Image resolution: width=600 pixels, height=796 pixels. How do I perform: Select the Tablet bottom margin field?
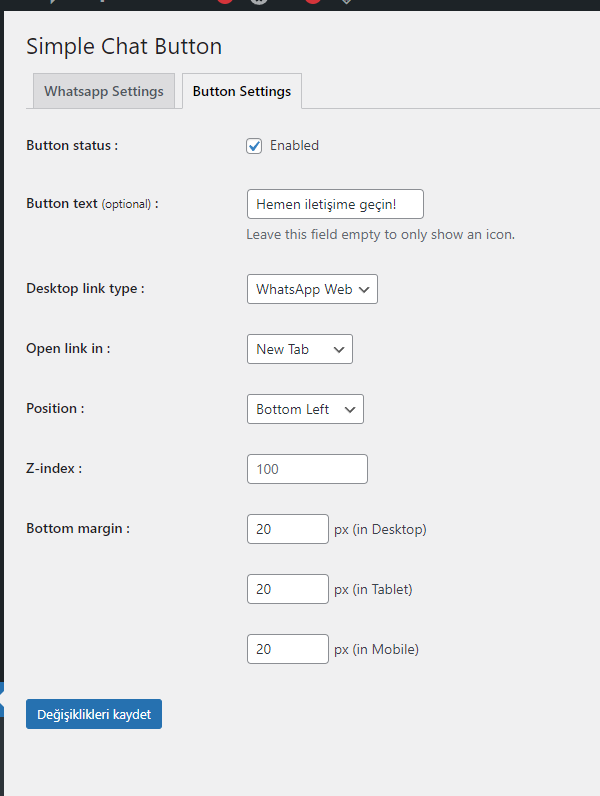tap(288, 589)
